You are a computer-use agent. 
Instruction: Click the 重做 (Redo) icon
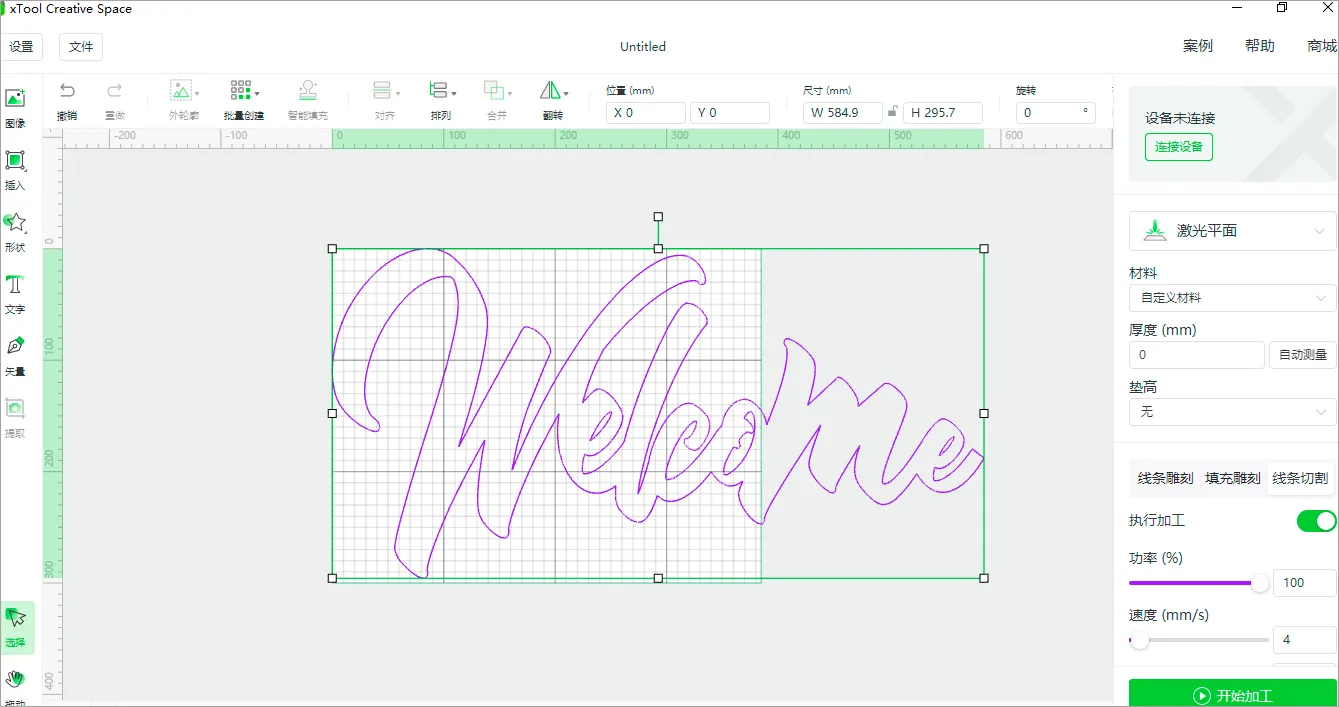[x=115, y=90]
